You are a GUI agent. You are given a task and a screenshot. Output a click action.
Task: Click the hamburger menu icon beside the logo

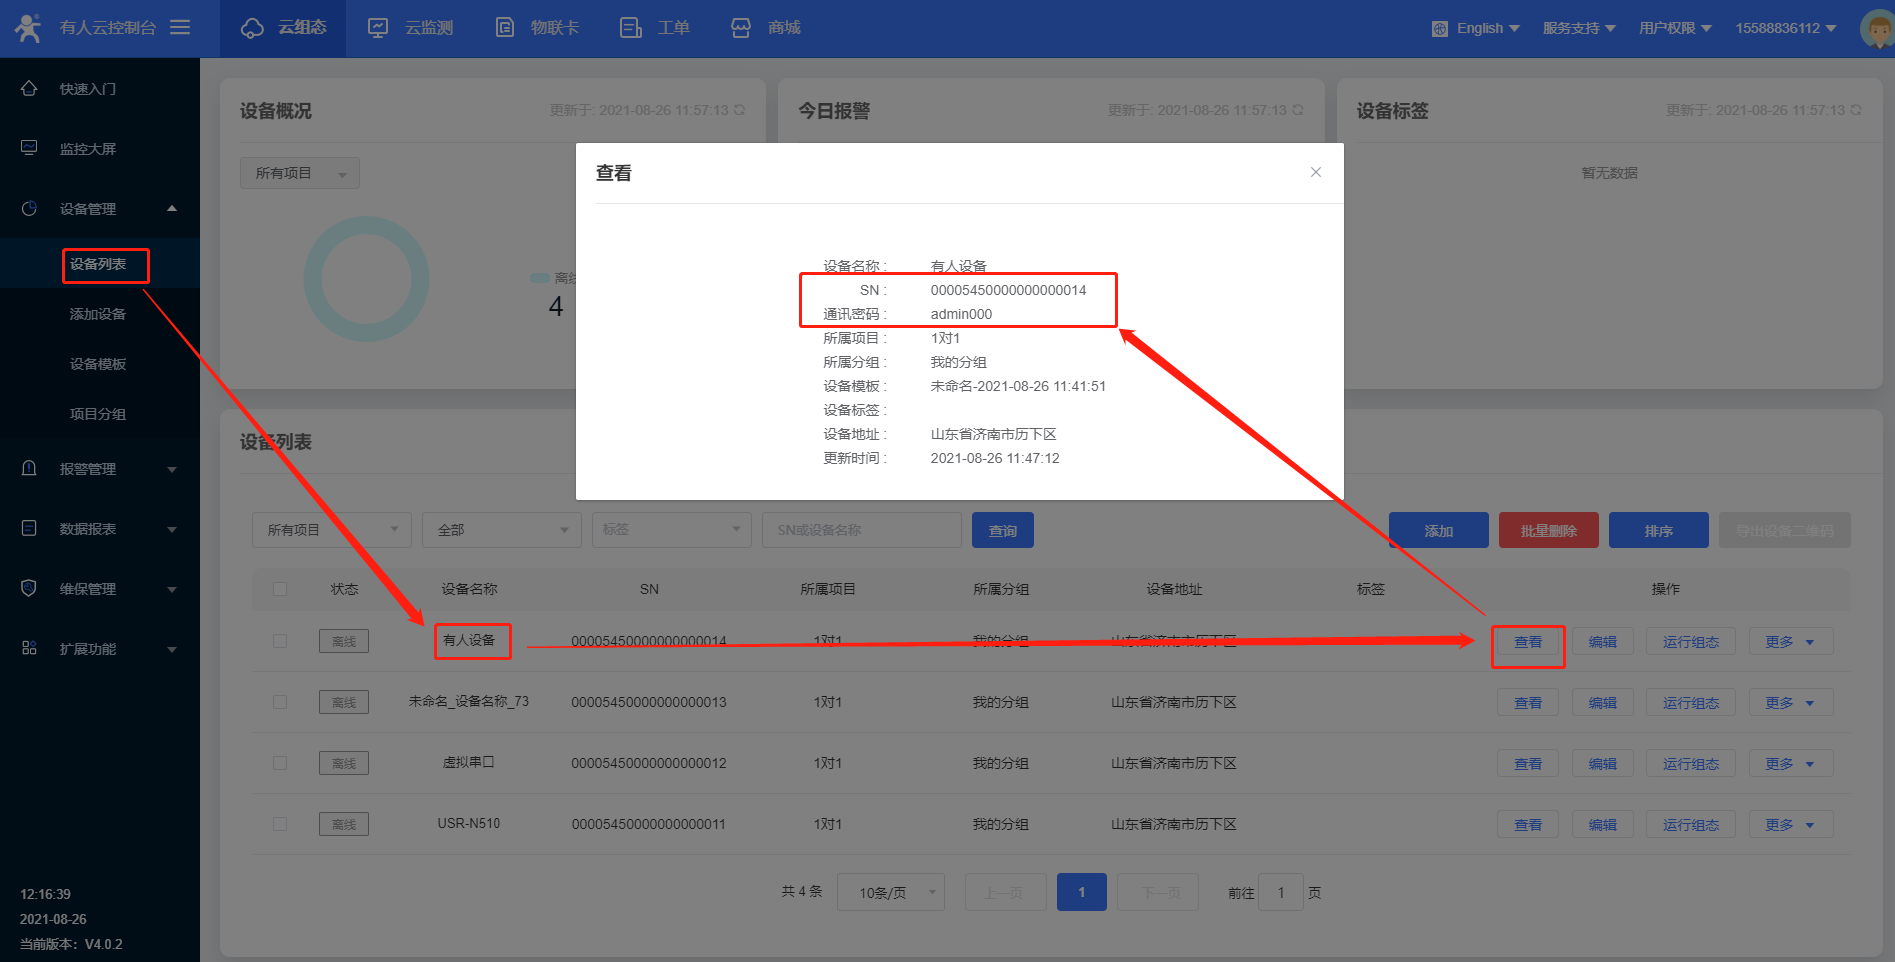[180, 28]
